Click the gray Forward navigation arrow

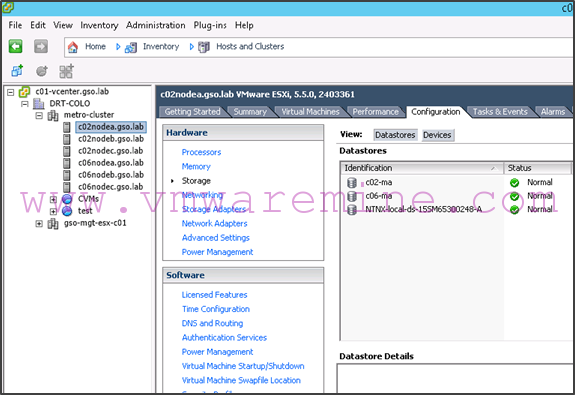(x=41, y=47)
